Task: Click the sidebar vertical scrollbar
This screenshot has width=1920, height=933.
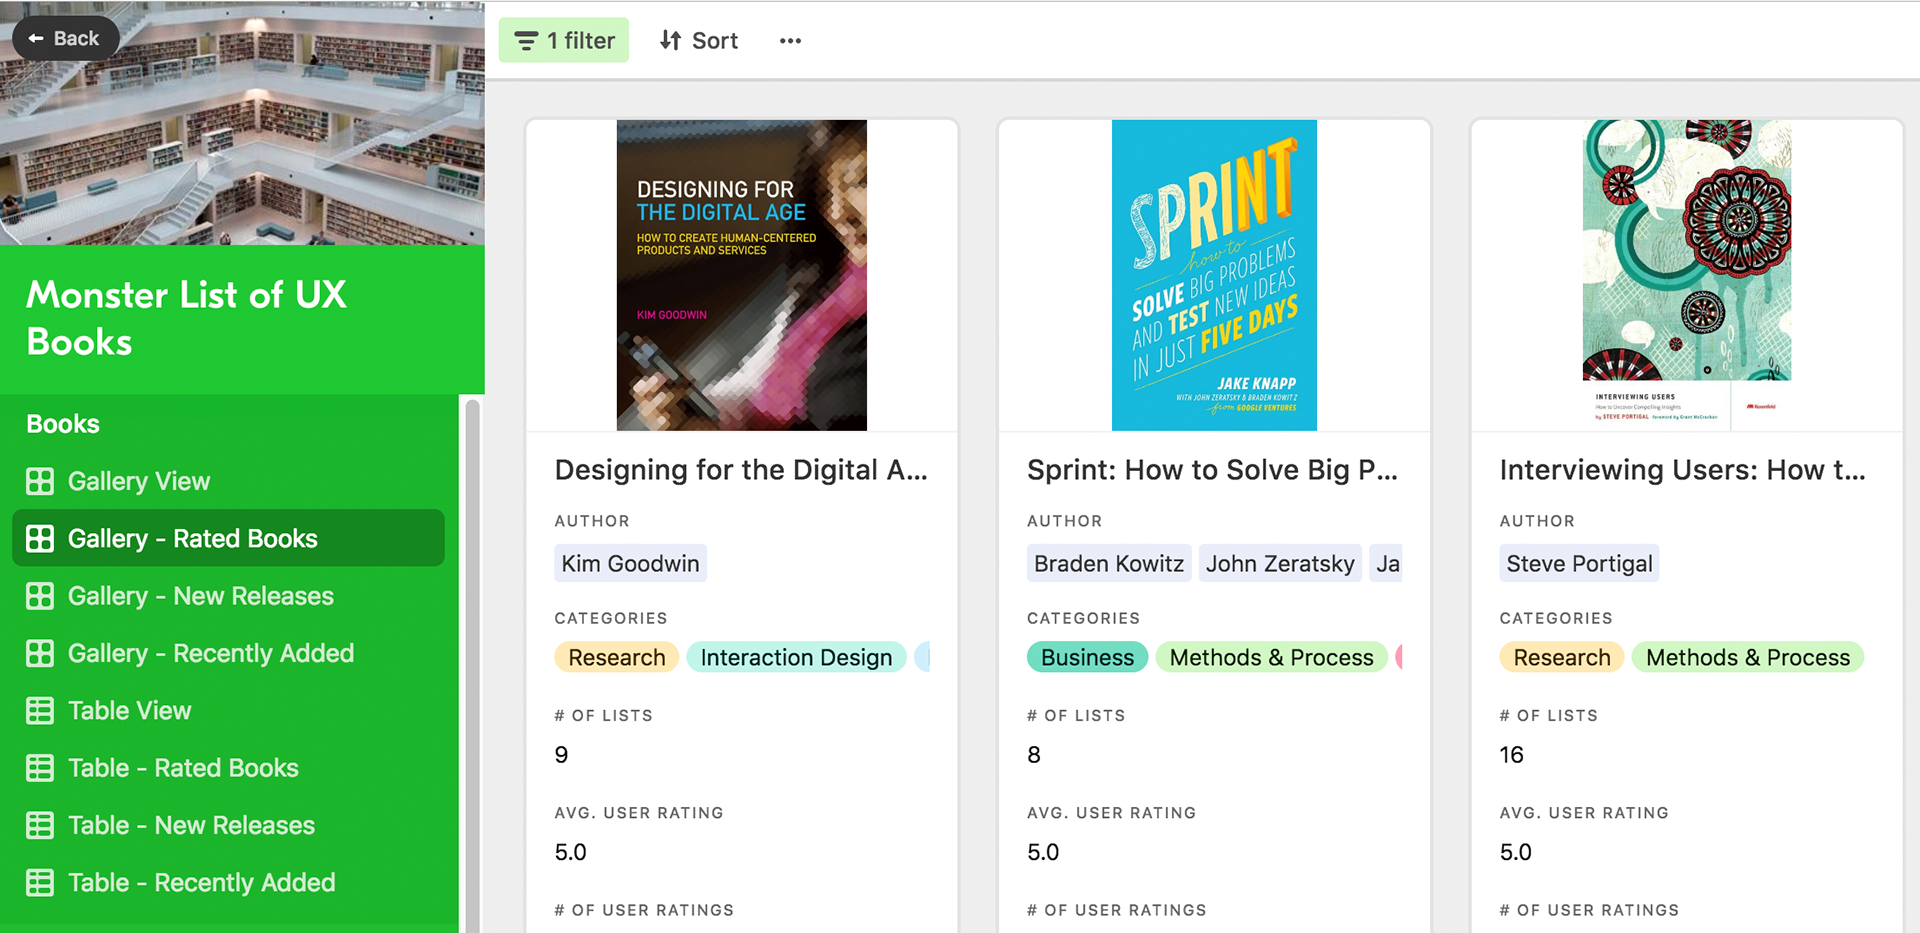Action: (x=472, y=660)
